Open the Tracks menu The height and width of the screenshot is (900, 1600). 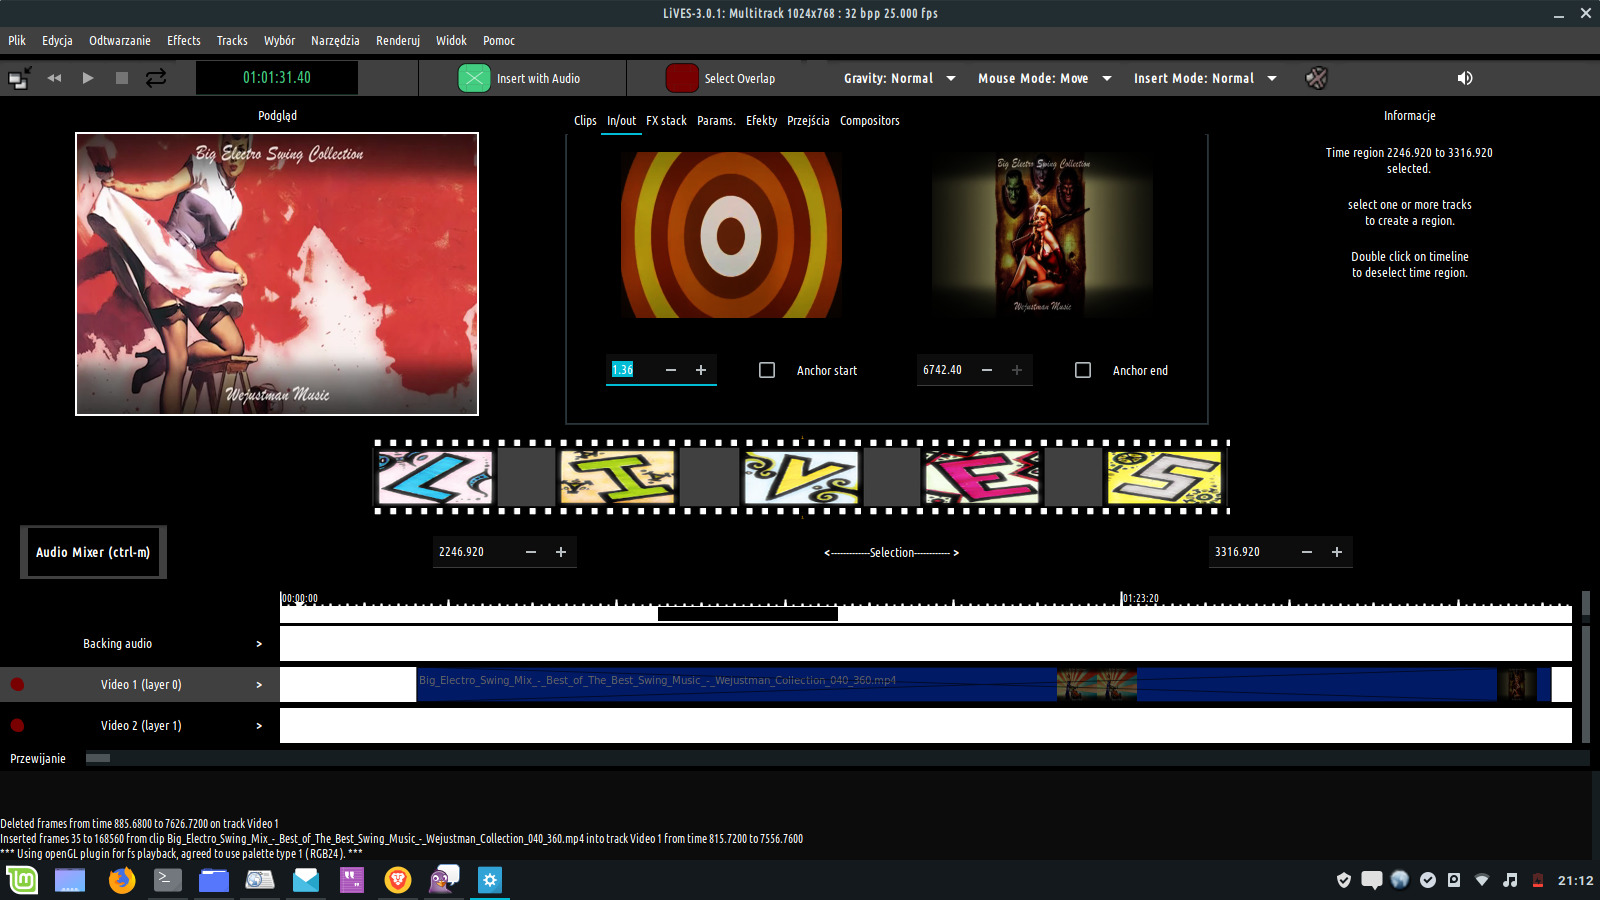(x=232, y=41)
